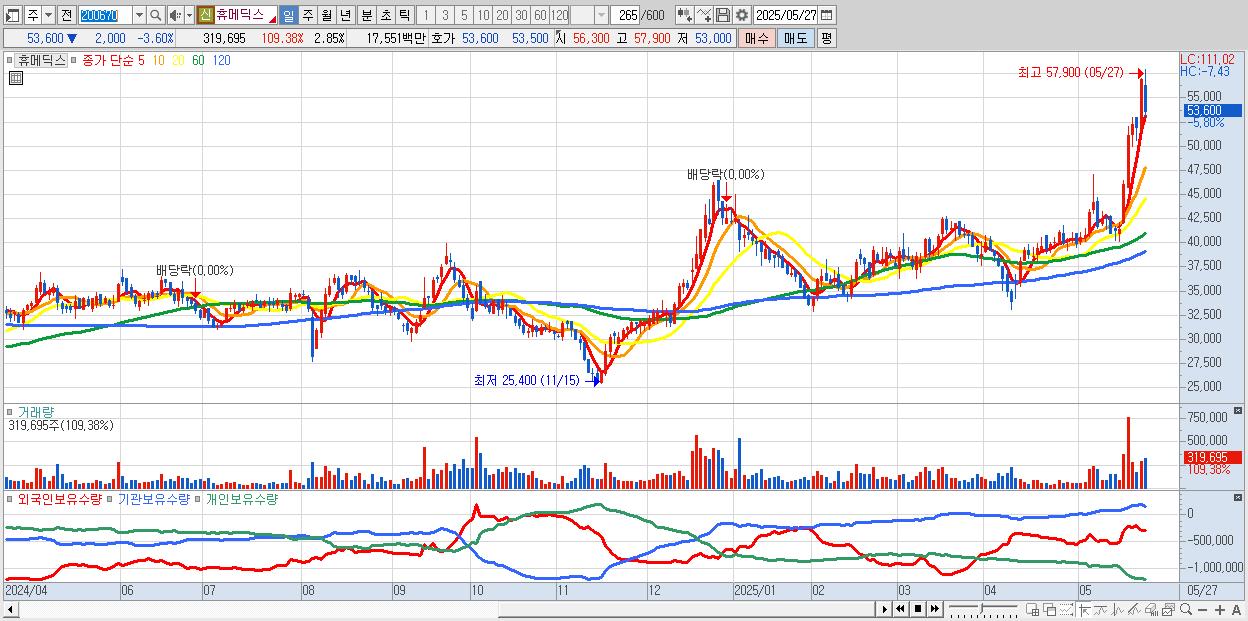Click the bar count field showing 265
The width and height of the screenshot is (1248, 621).
coord(627,15)
